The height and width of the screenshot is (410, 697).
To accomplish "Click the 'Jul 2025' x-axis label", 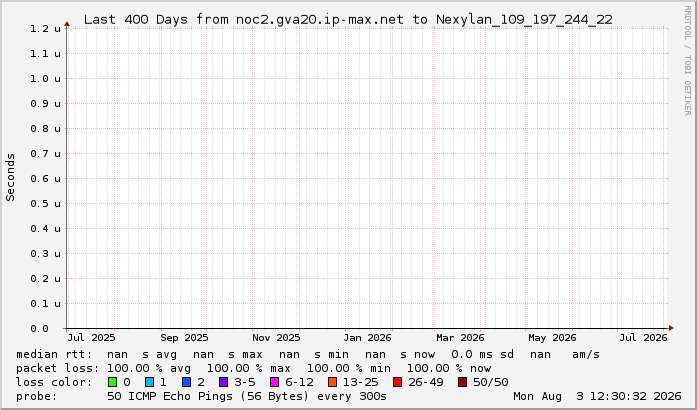I will coord(92,338).
